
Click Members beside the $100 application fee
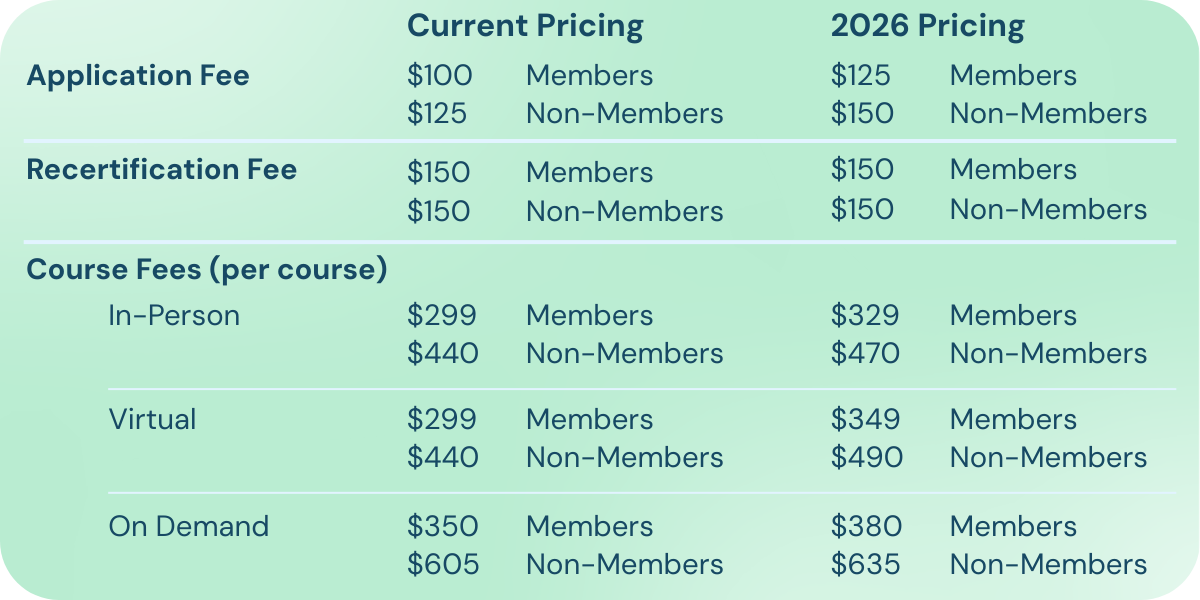589,76
